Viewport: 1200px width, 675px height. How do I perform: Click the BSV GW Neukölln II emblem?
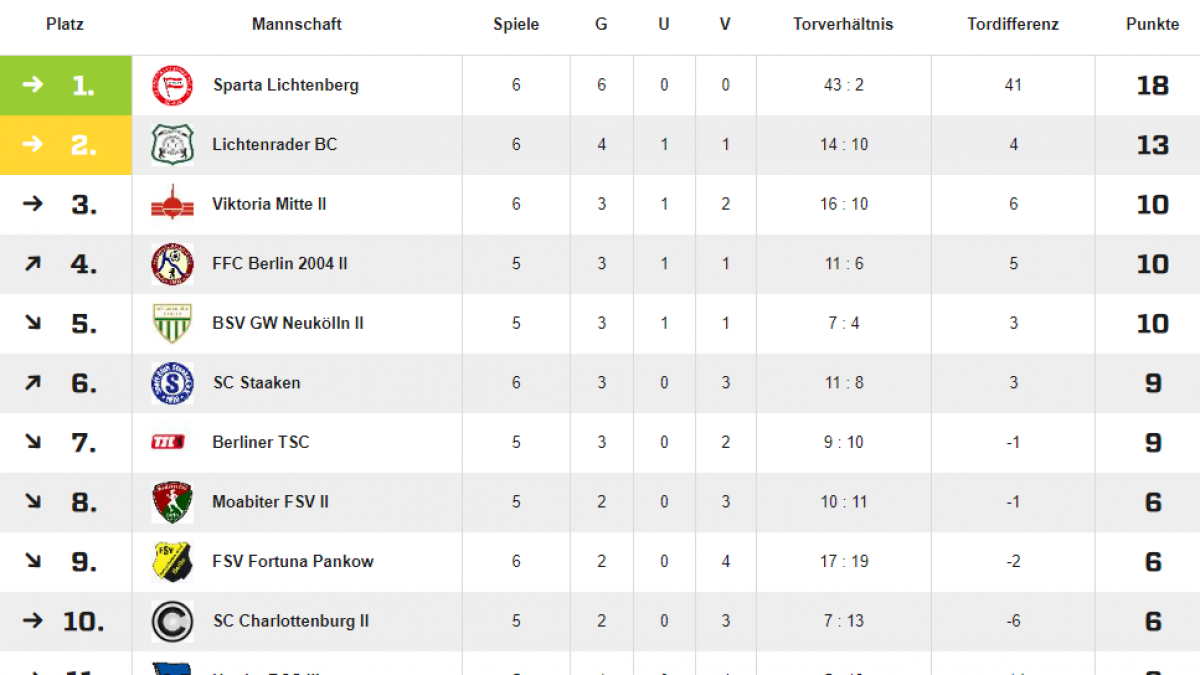172,323
